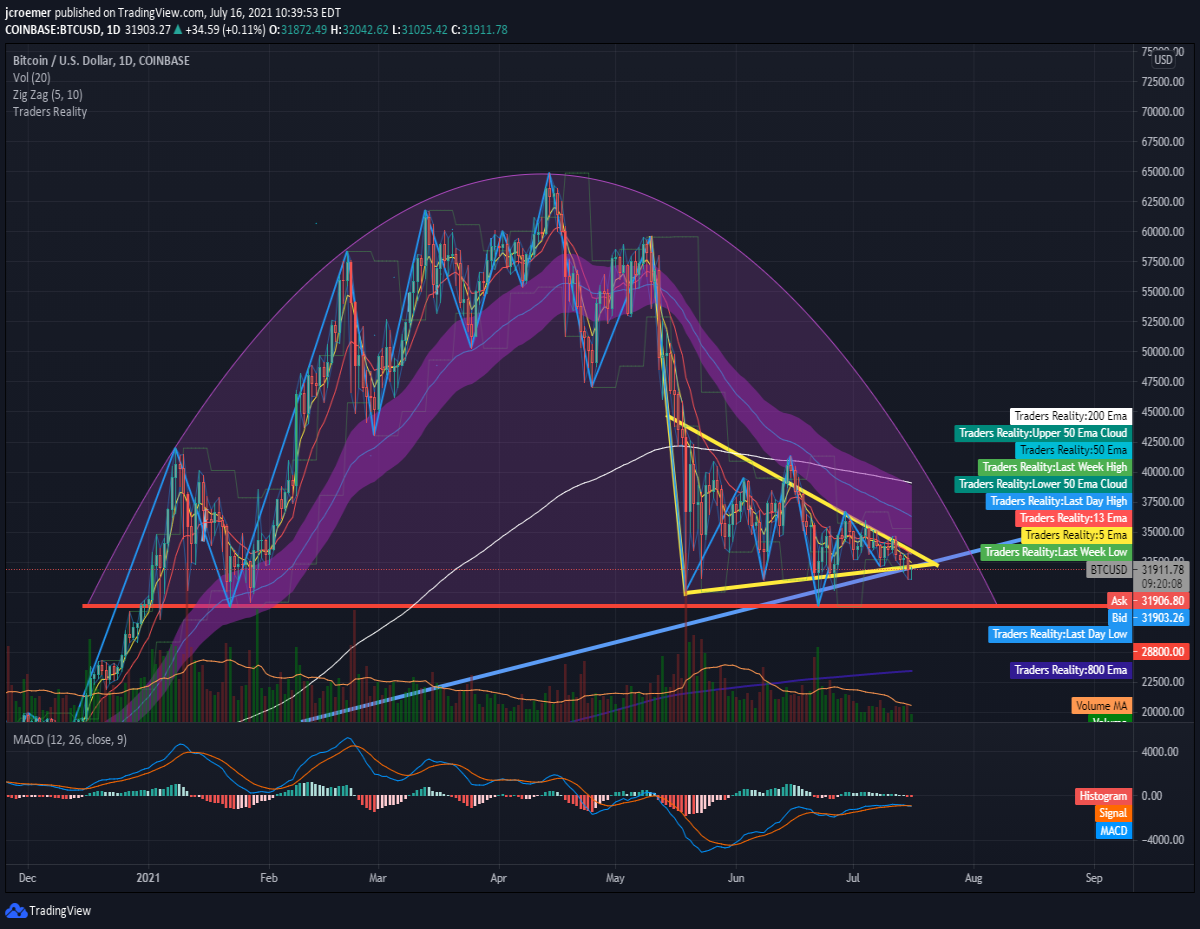
Task: Click the TradingView logo at bottom left
Action: 48,911
